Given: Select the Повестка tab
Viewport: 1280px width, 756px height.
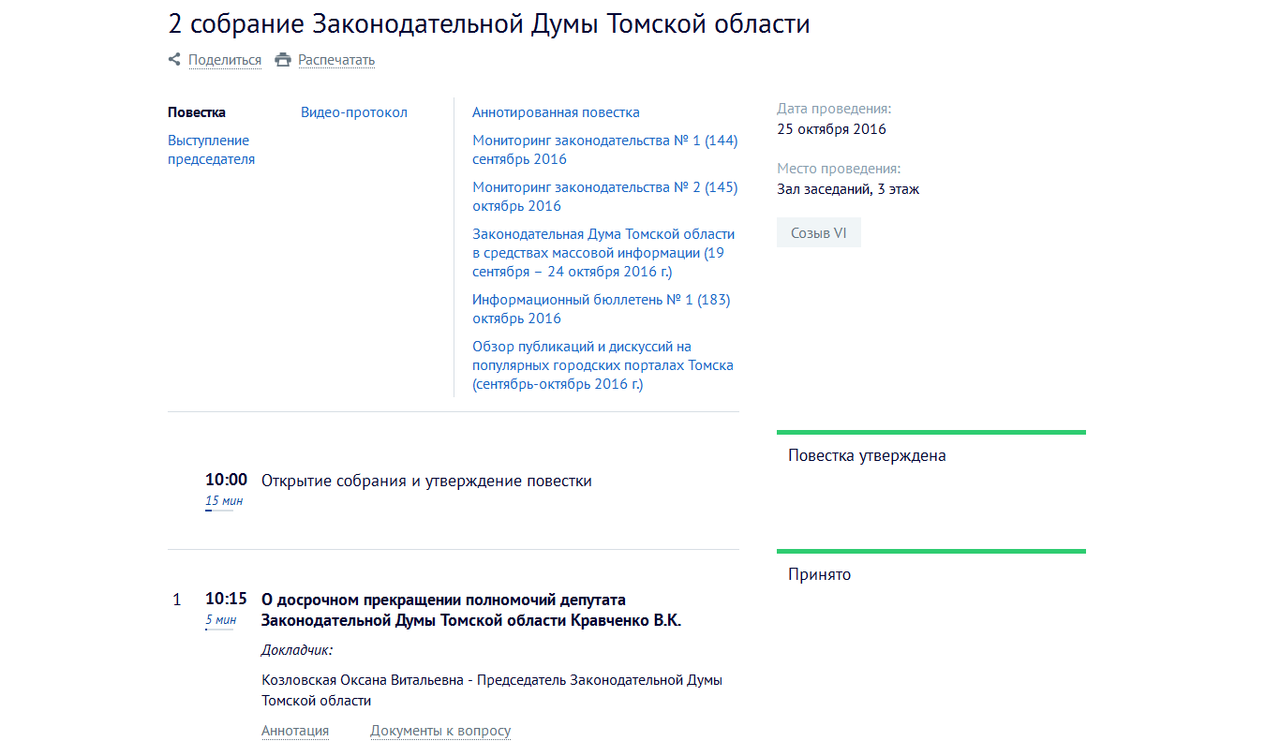Looking at the screenshot, I should (x=197, y=112).
